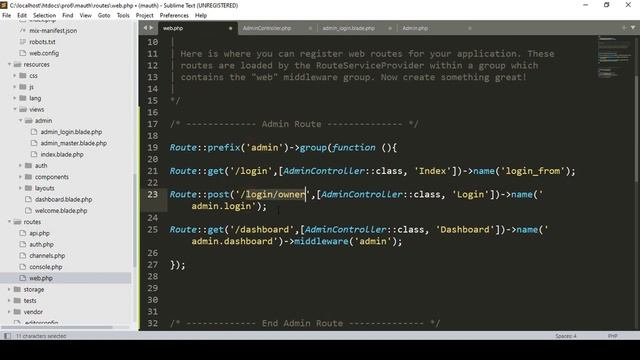Click the web.config file icon
The width and height of the screenshot is (640, 360).
23,53
